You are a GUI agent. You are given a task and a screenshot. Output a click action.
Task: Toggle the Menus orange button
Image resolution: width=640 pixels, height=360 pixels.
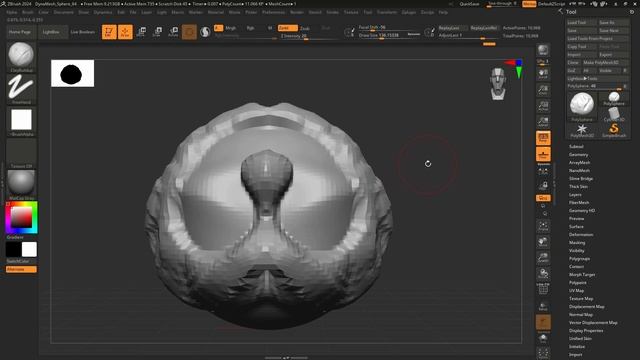(529, 4)
